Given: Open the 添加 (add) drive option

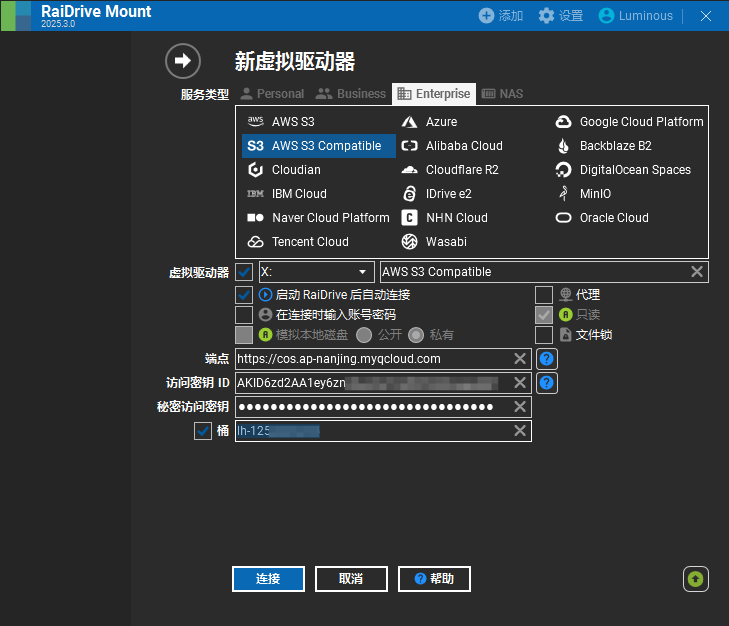Looking at the screenshot, I should coord(501,16).
